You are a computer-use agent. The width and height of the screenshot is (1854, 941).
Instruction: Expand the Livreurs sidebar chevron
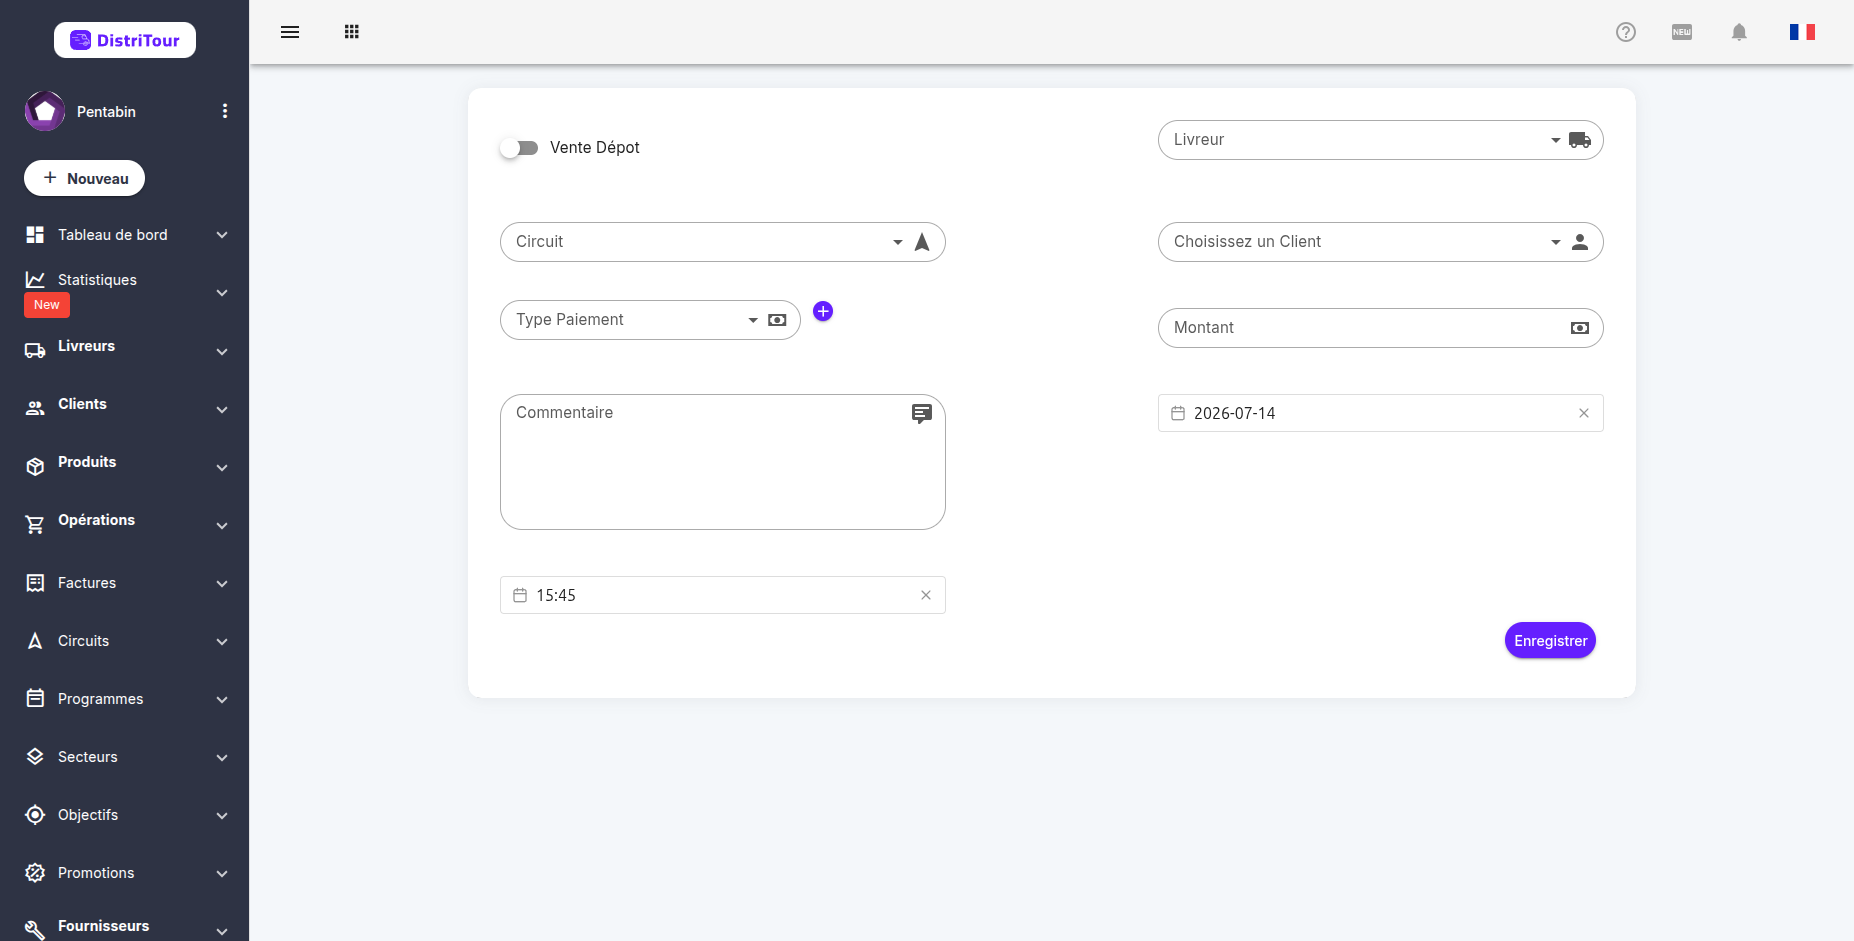click(x=222, y=352)
